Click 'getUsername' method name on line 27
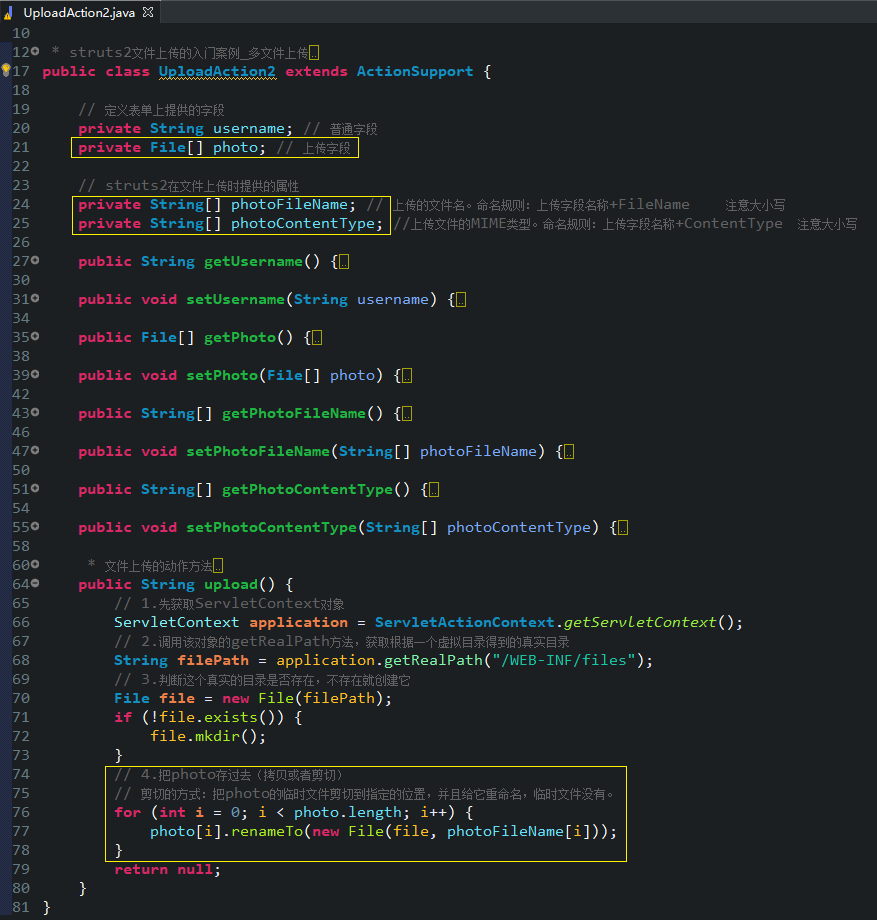 253,262
